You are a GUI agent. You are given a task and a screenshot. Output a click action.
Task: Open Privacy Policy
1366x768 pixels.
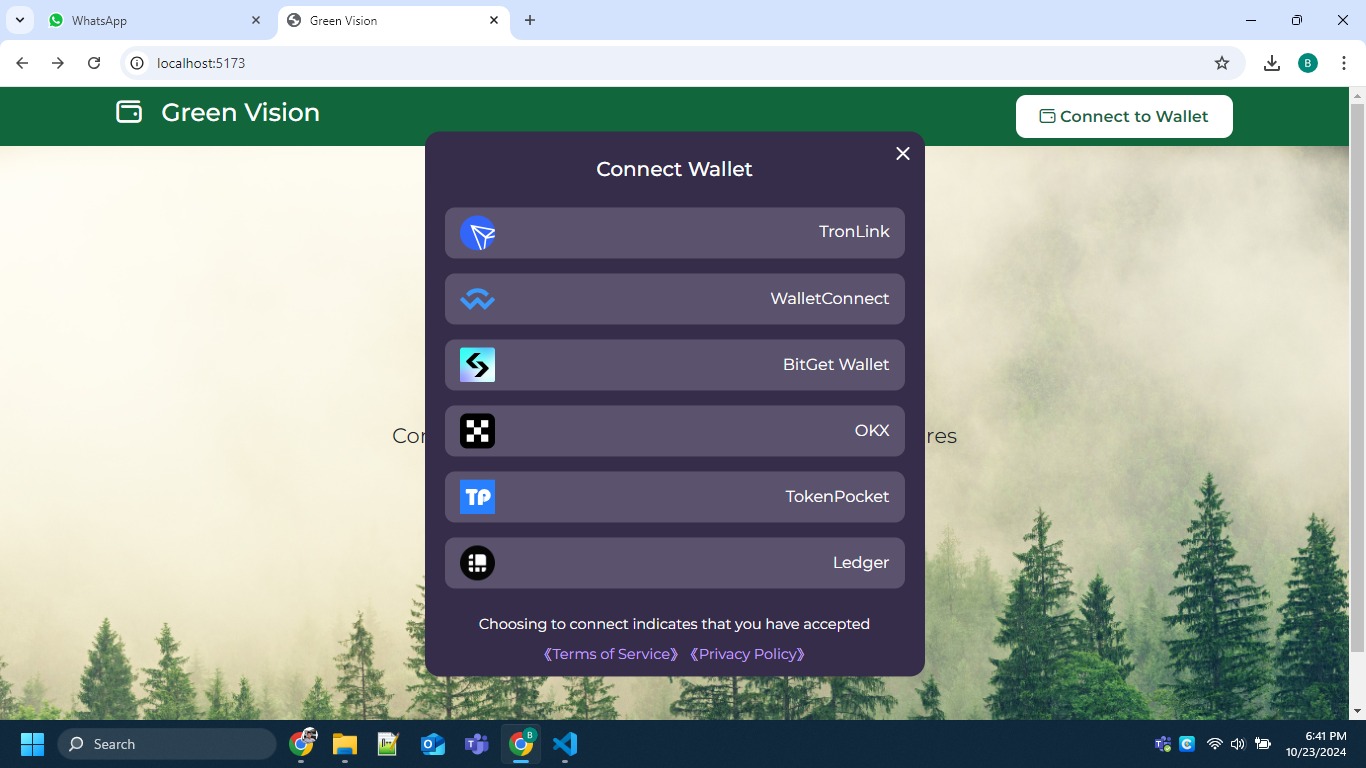747,654
